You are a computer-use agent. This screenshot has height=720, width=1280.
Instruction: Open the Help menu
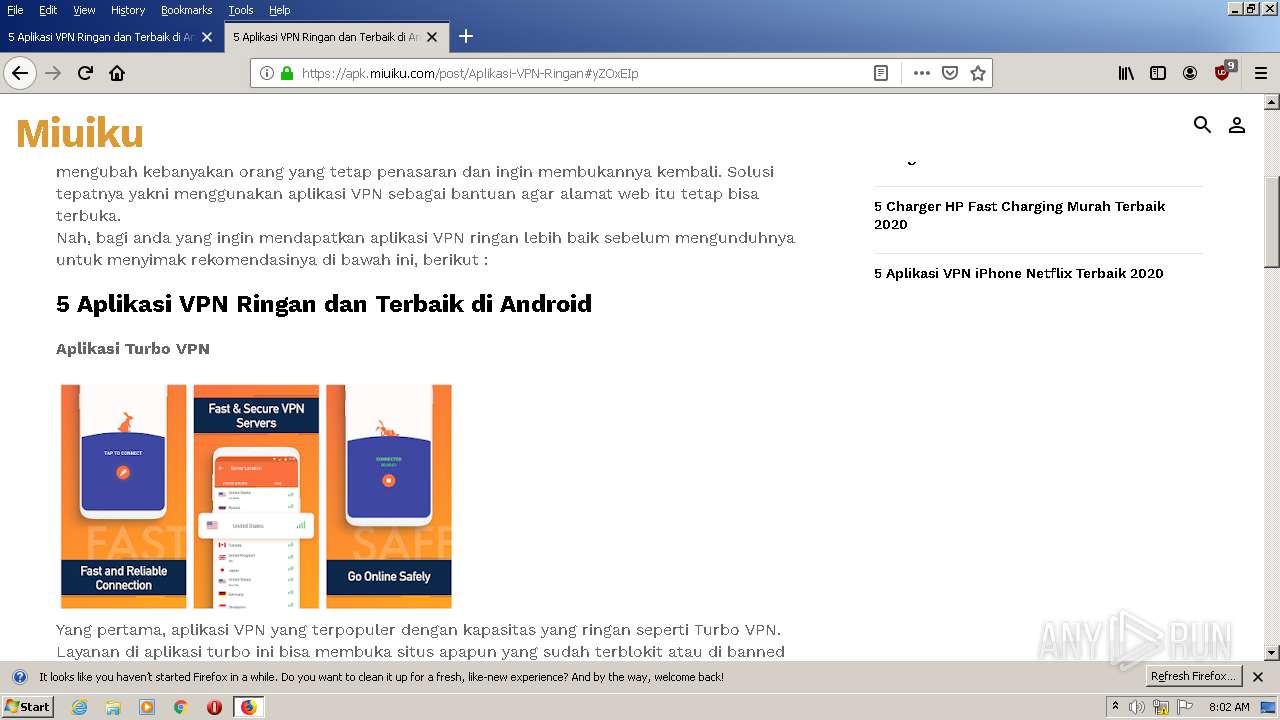pyautogui.click(x=280, y=10)
